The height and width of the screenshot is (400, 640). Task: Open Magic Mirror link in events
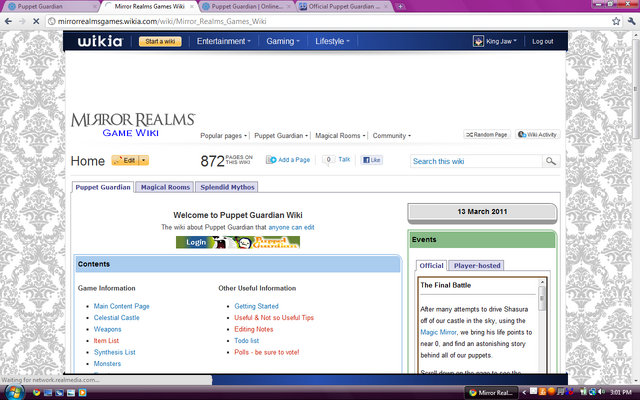coord(438,332)
